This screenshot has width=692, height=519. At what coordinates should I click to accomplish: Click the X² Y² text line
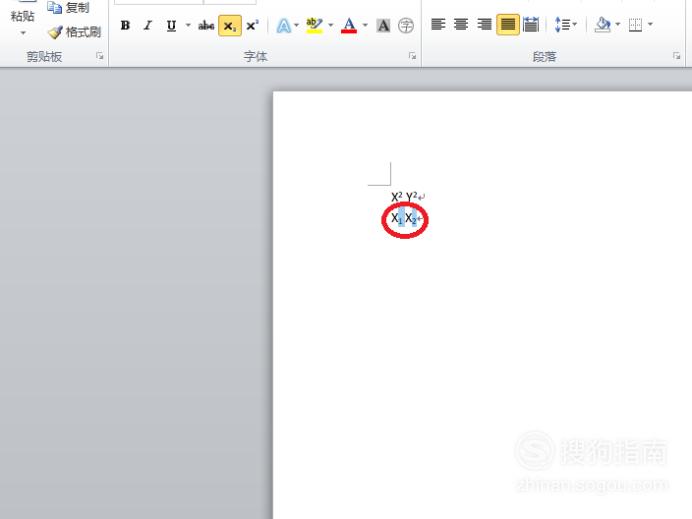tap(408, 196)
